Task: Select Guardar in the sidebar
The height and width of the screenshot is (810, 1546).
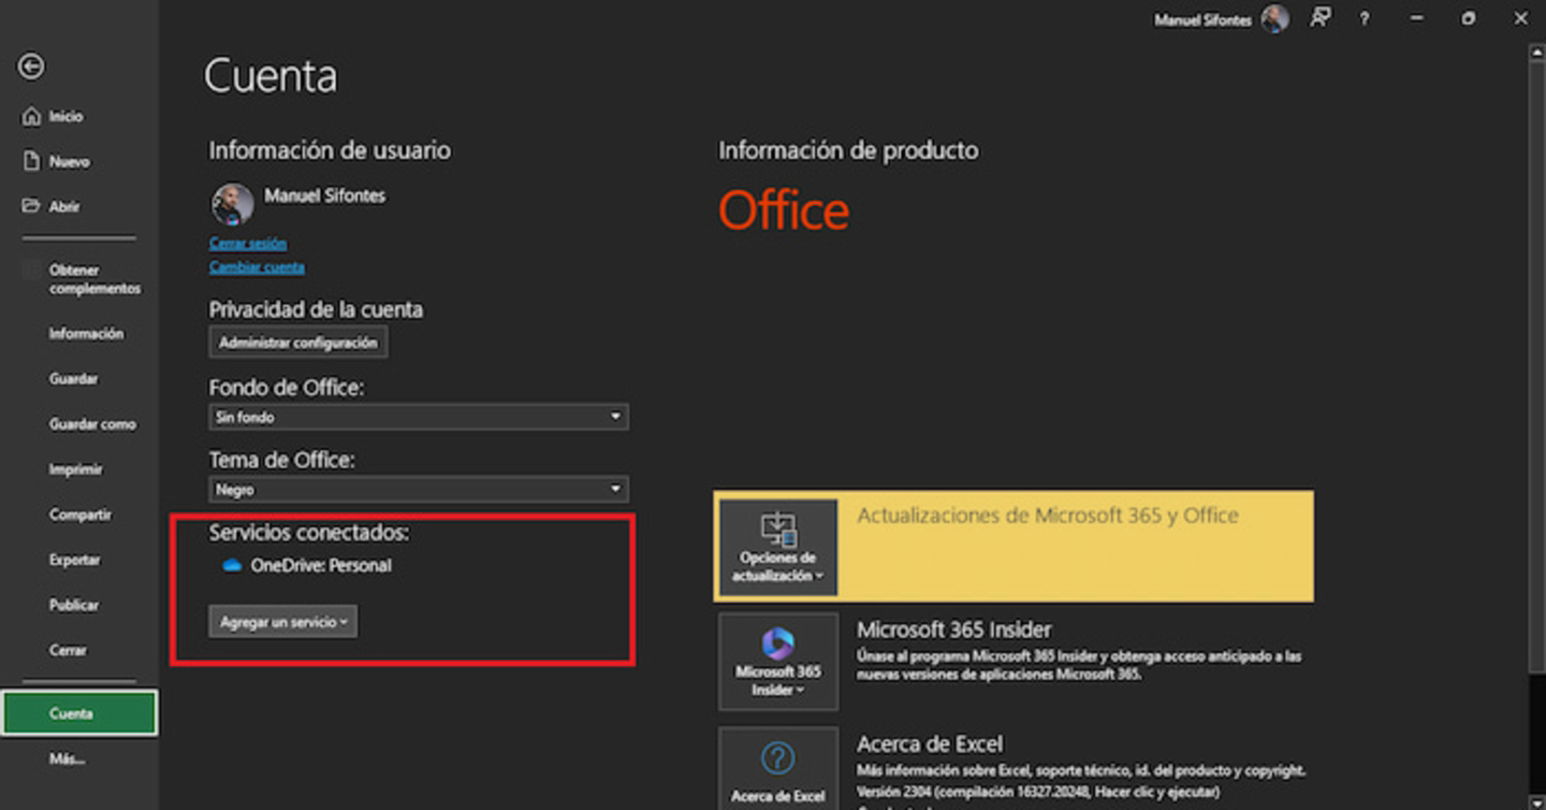Action: 74,379
